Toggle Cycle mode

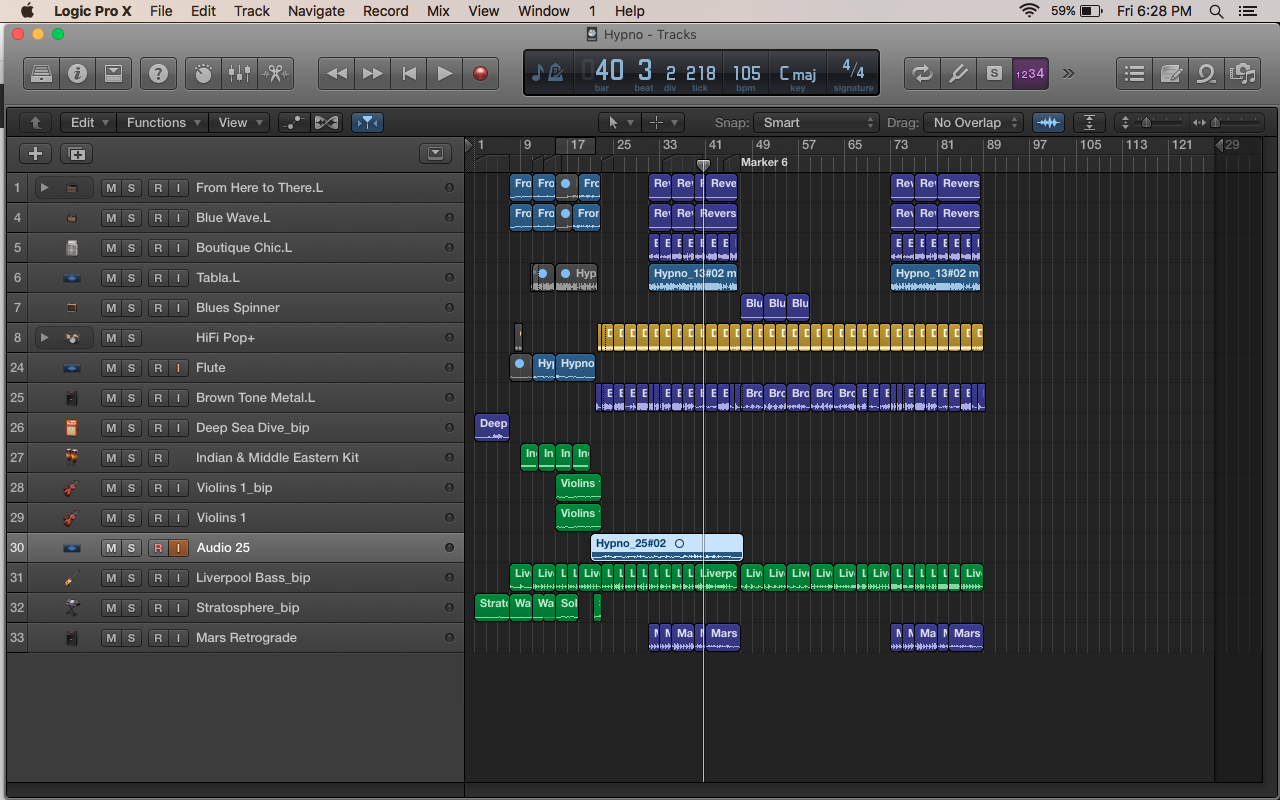tap(922, 73)
